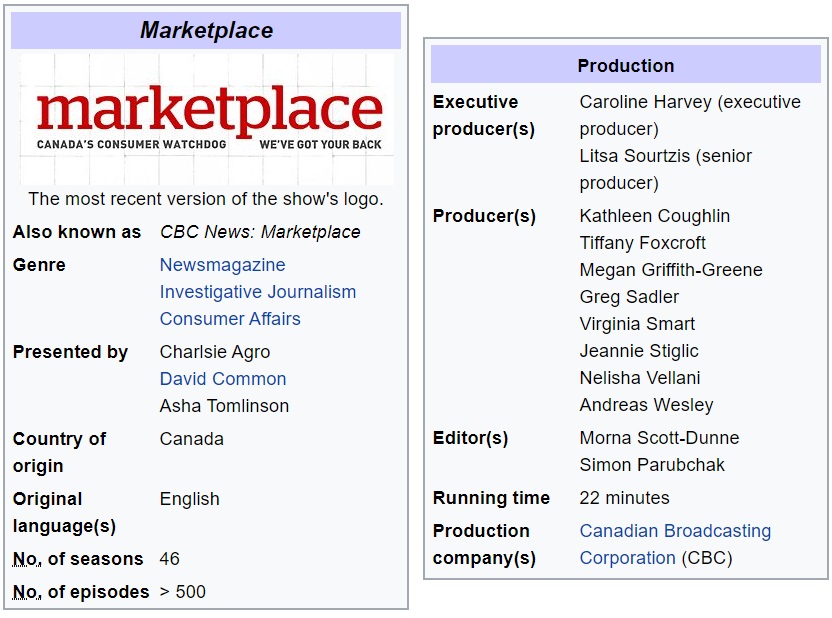Open David Common's page link

(x=223, y=379)
